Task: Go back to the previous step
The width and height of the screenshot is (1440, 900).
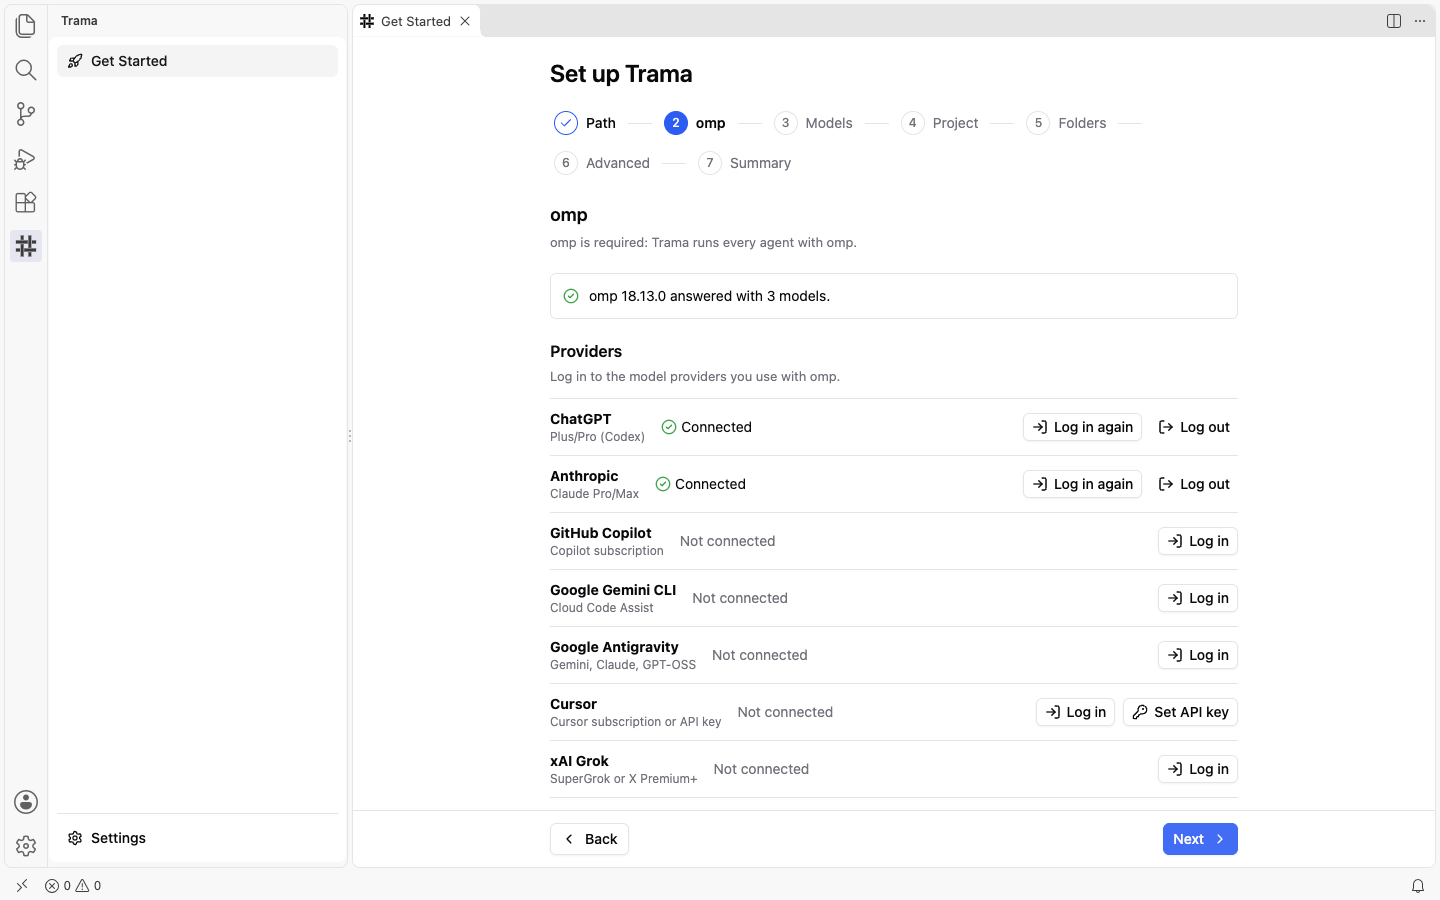Action: (589, 839)
